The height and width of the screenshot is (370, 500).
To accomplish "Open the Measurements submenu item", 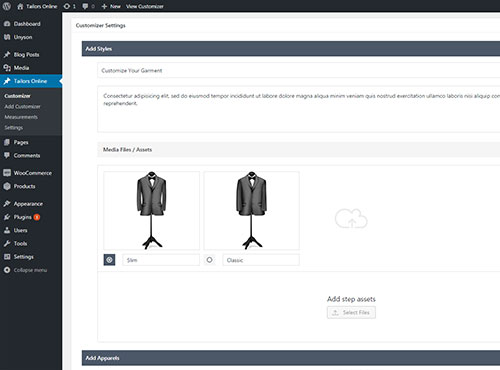I will coord(21,117).
